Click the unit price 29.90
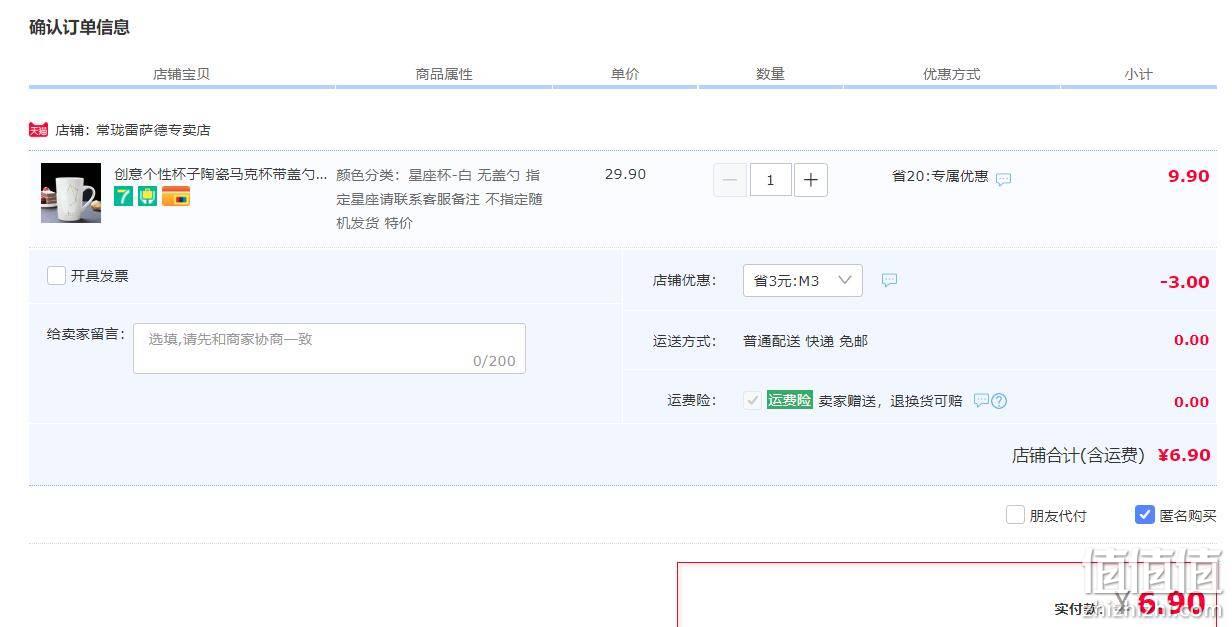This screenshot has height=627, width=1232. pyautogui.click(x=625, y=174)
